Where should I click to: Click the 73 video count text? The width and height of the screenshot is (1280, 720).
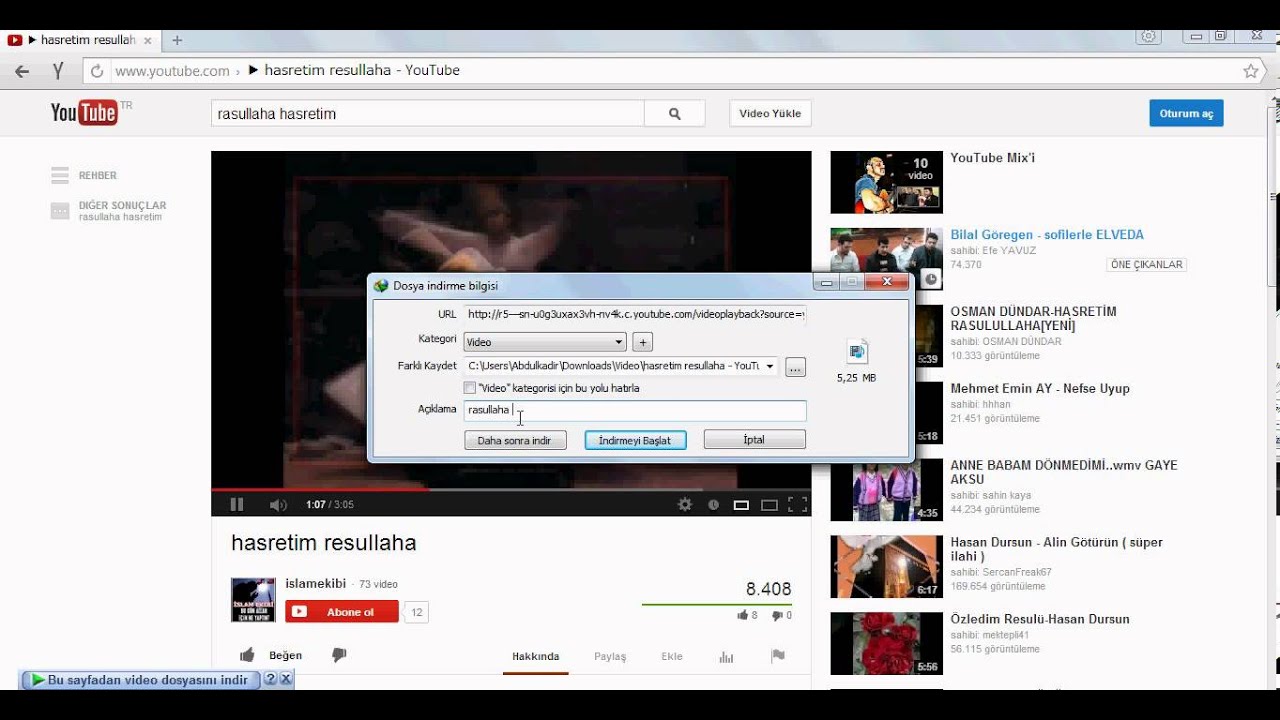pos(378,584)
